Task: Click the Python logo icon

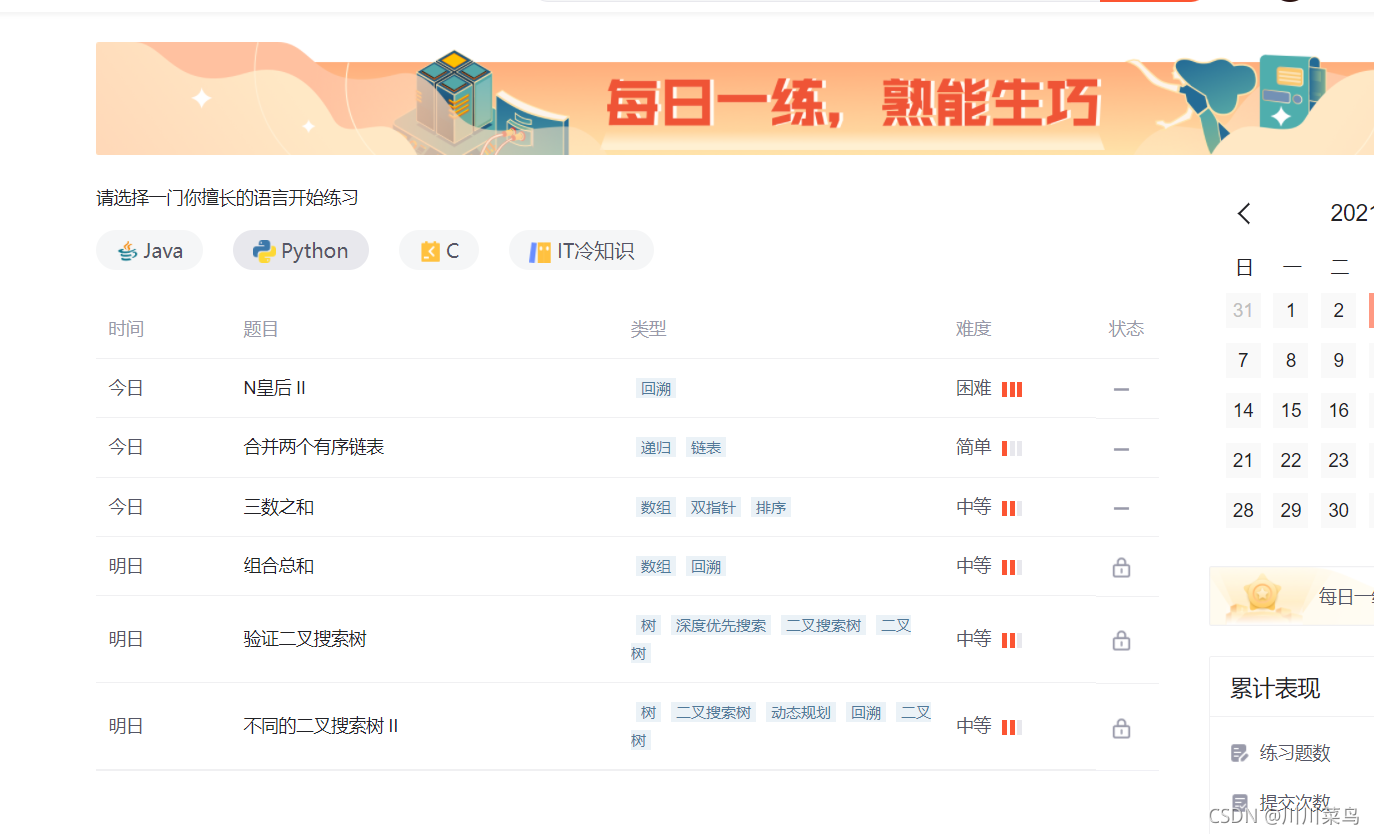Action: [264, 251]
